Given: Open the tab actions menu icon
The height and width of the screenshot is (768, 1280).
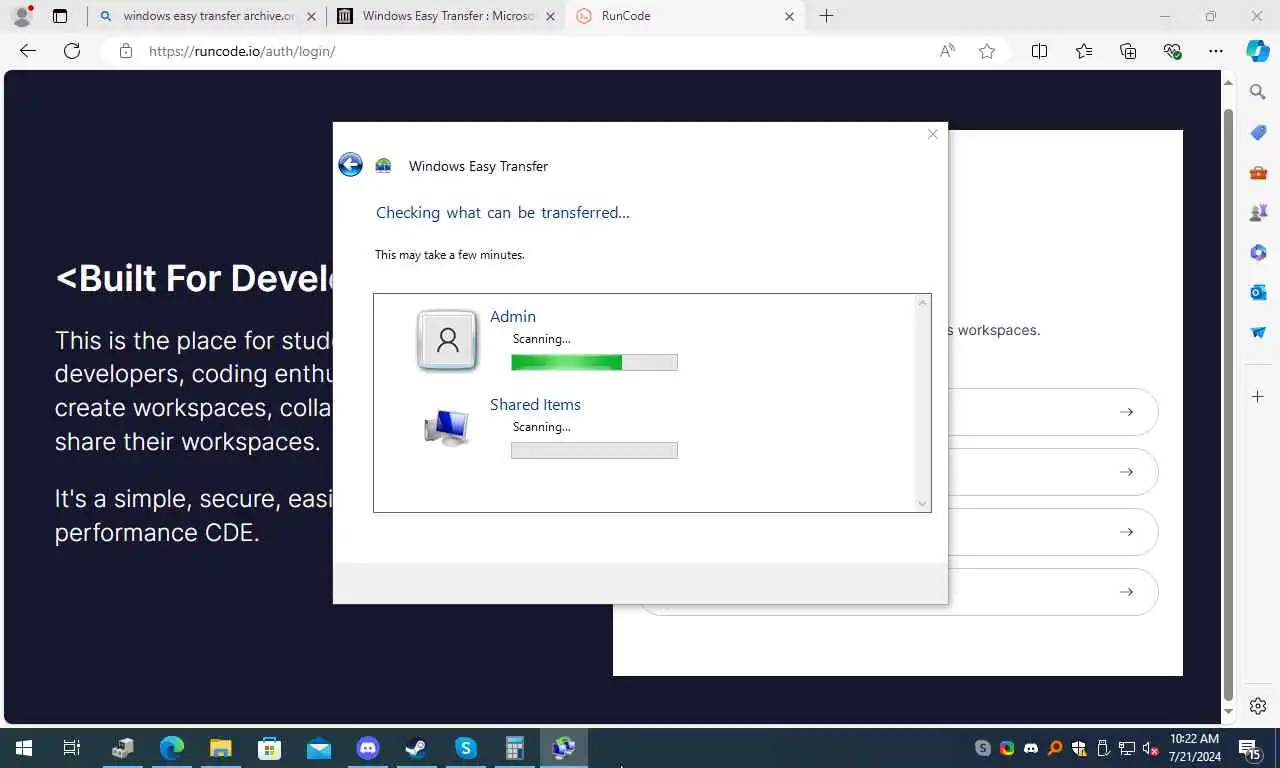Looking at the screenshot, I should click(x=60, y=16).
